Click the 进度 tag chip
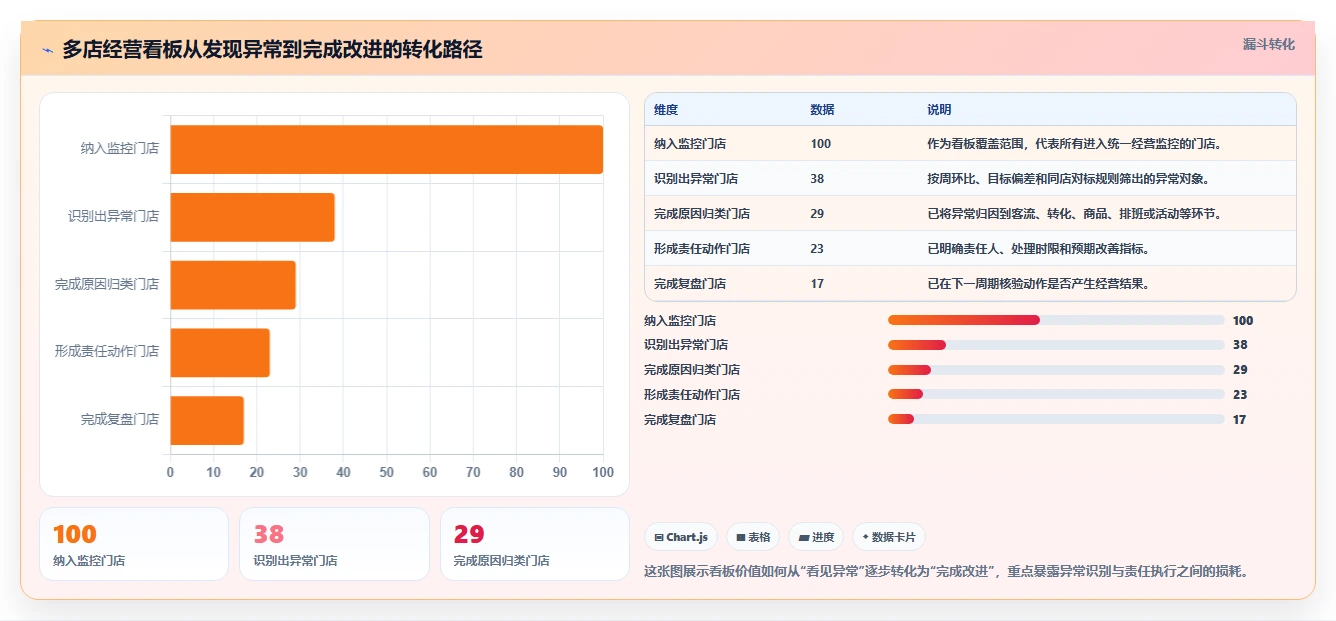1336x621 pixels. coord(816,537)
